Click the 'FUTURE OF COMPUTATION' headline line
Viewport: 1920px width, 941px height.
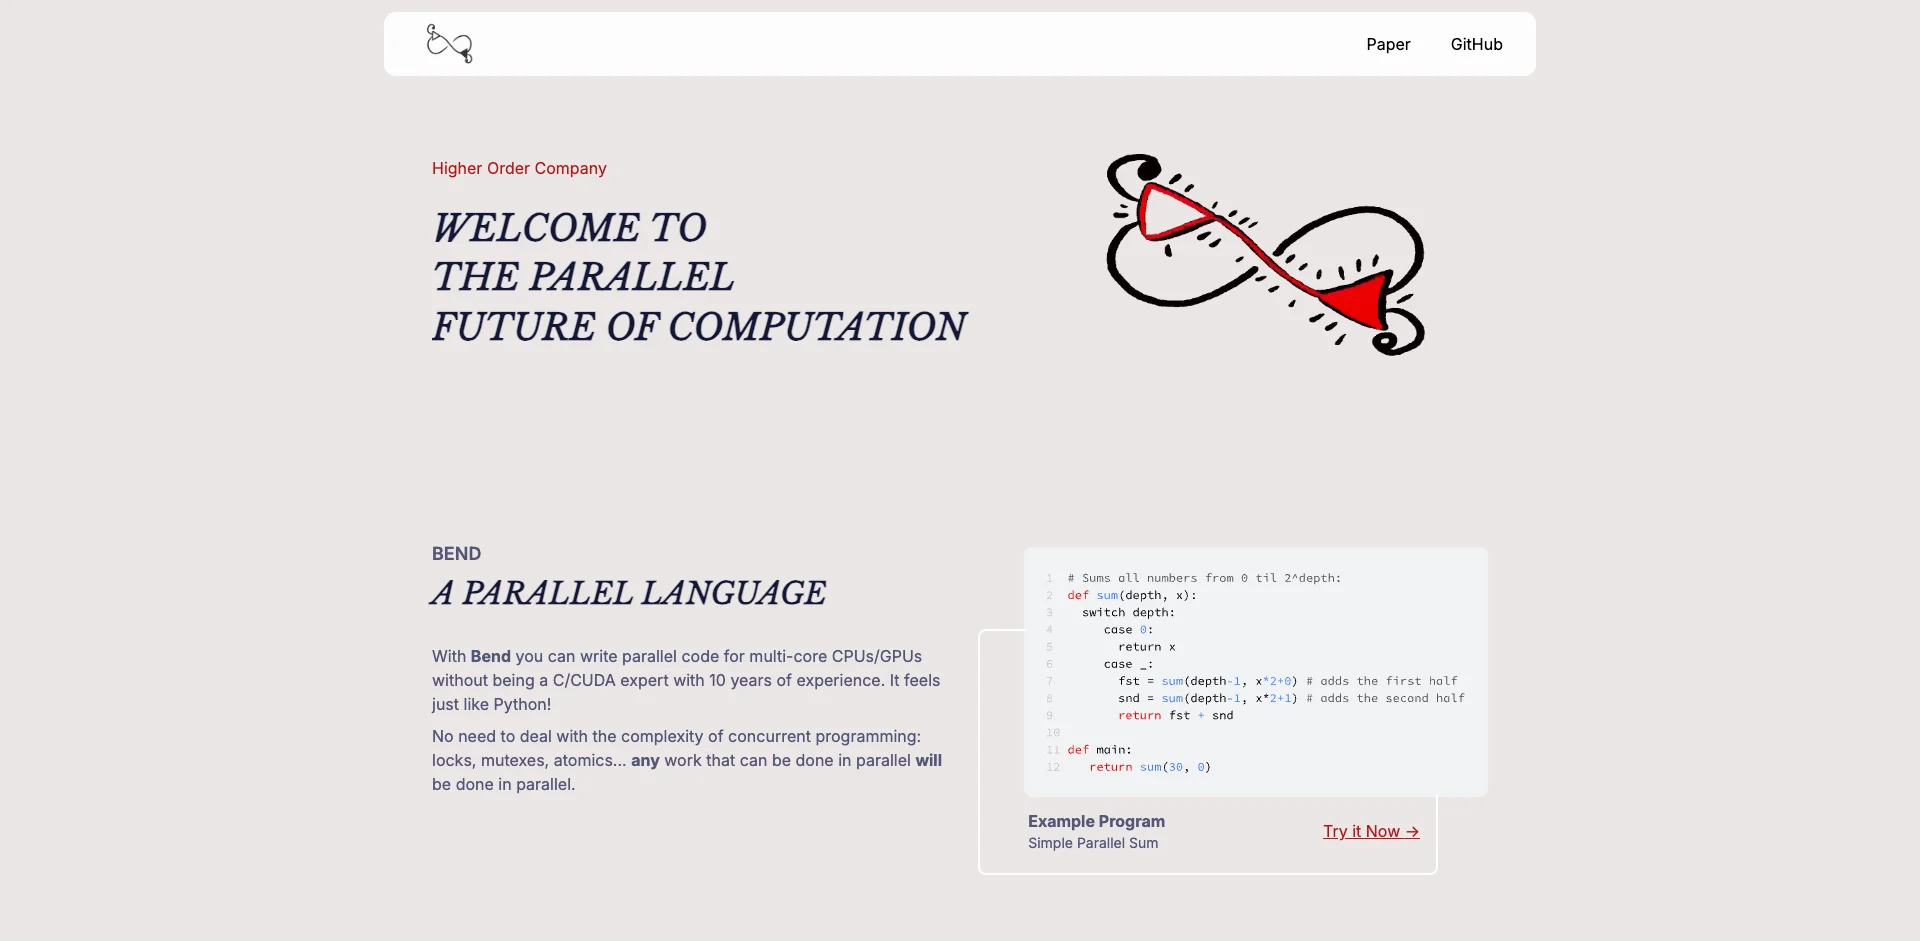(699, 326)
